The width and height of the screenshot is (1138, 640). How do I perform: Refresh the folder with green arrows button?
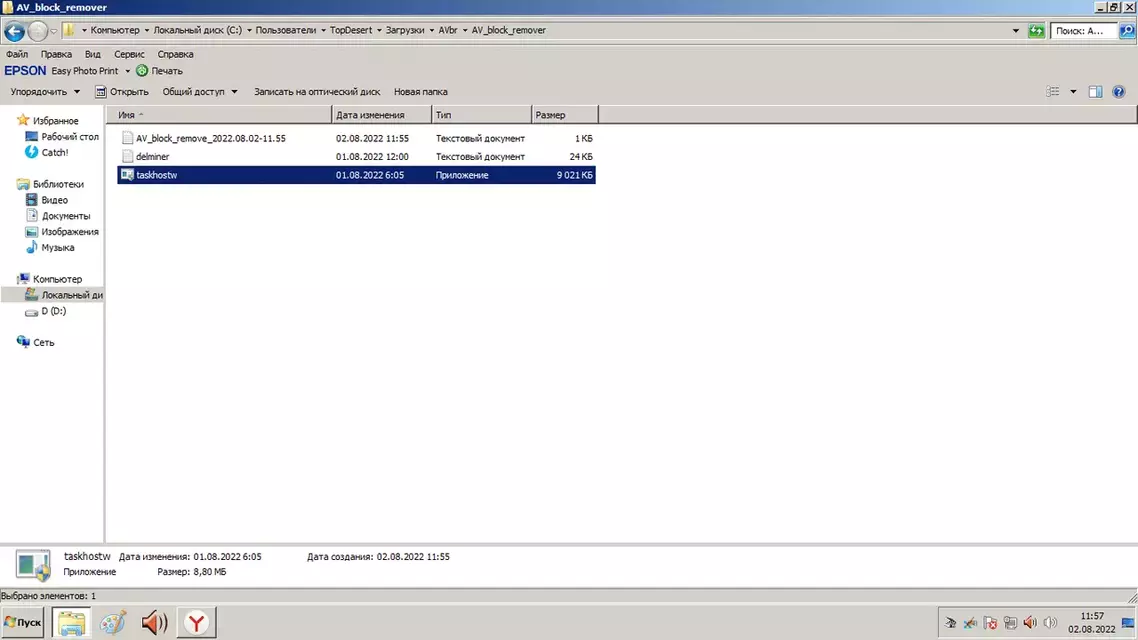point(1036,31)
